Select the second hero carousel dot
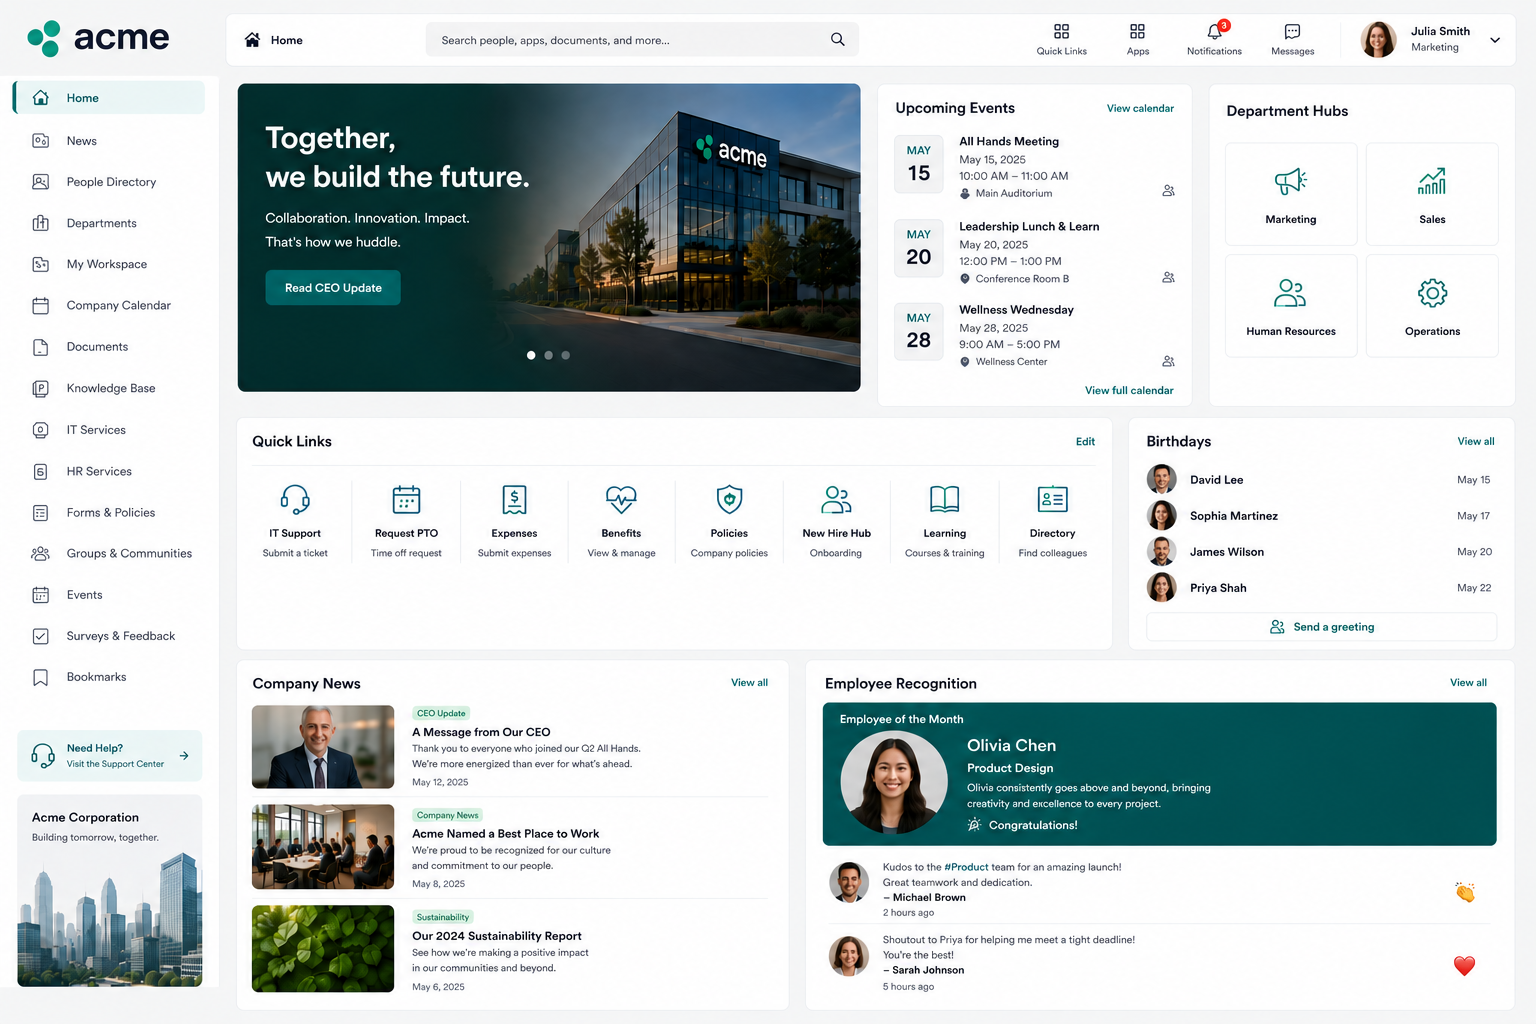This screenshot has height=1024, width=1536. [x=548, y=355]
